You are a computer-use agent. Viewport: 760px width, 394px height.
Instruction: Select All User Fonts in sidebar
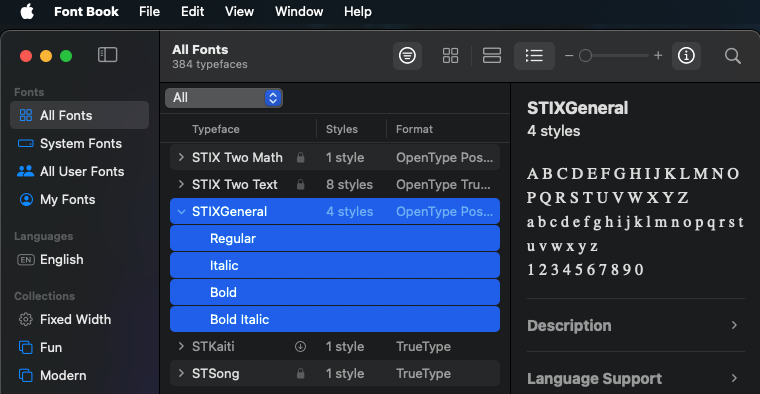pyautogui.click(x=79, y=172)
